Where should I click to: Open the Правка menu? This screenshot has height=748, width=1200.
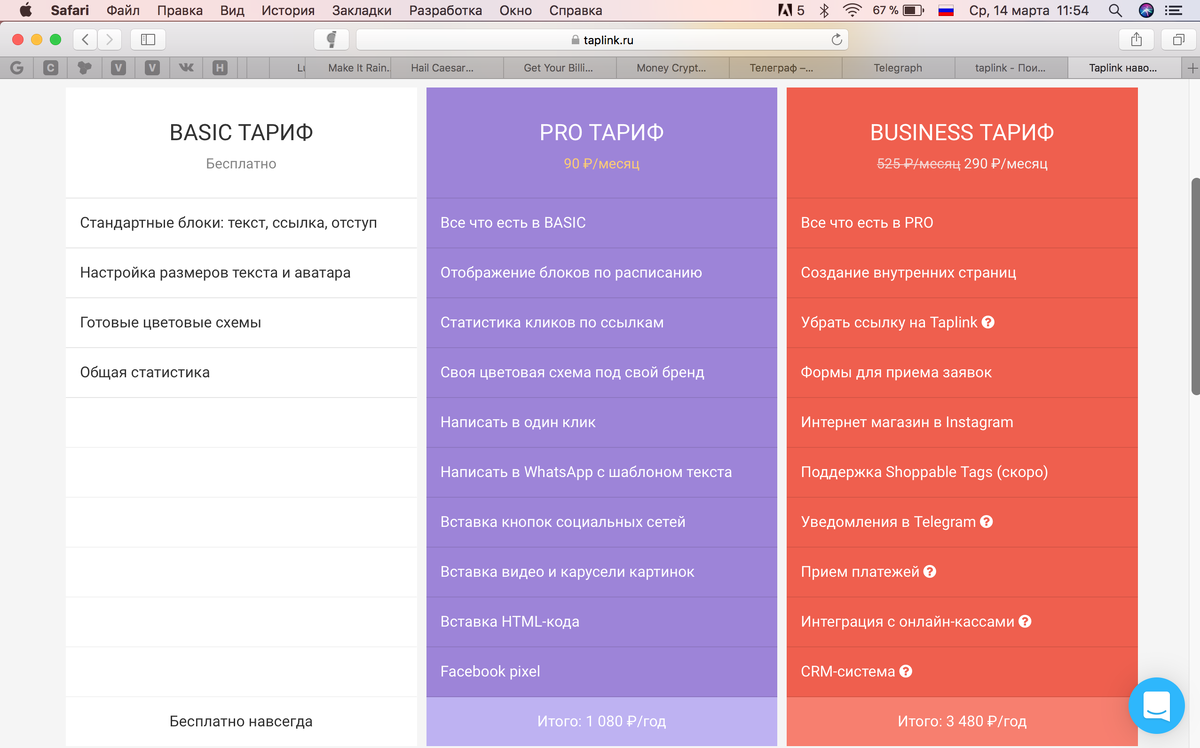(180, 11)
